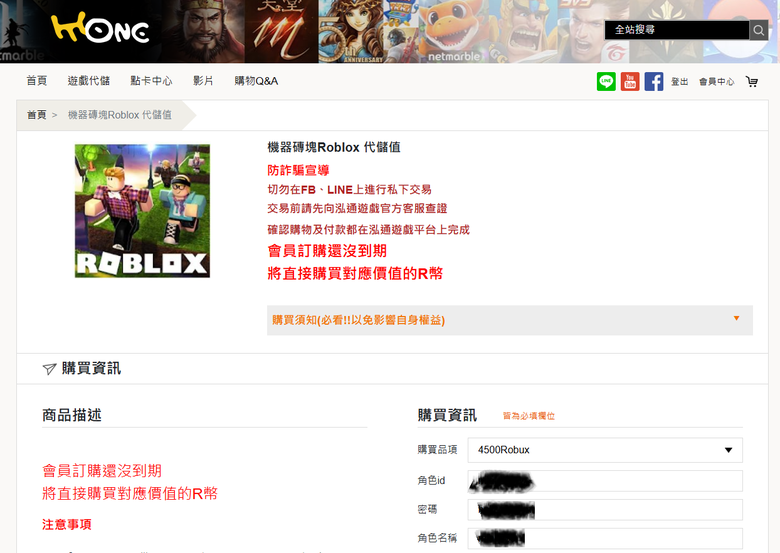Open the 點卡中心 menu
780x553 pixels.
[151, 81]
